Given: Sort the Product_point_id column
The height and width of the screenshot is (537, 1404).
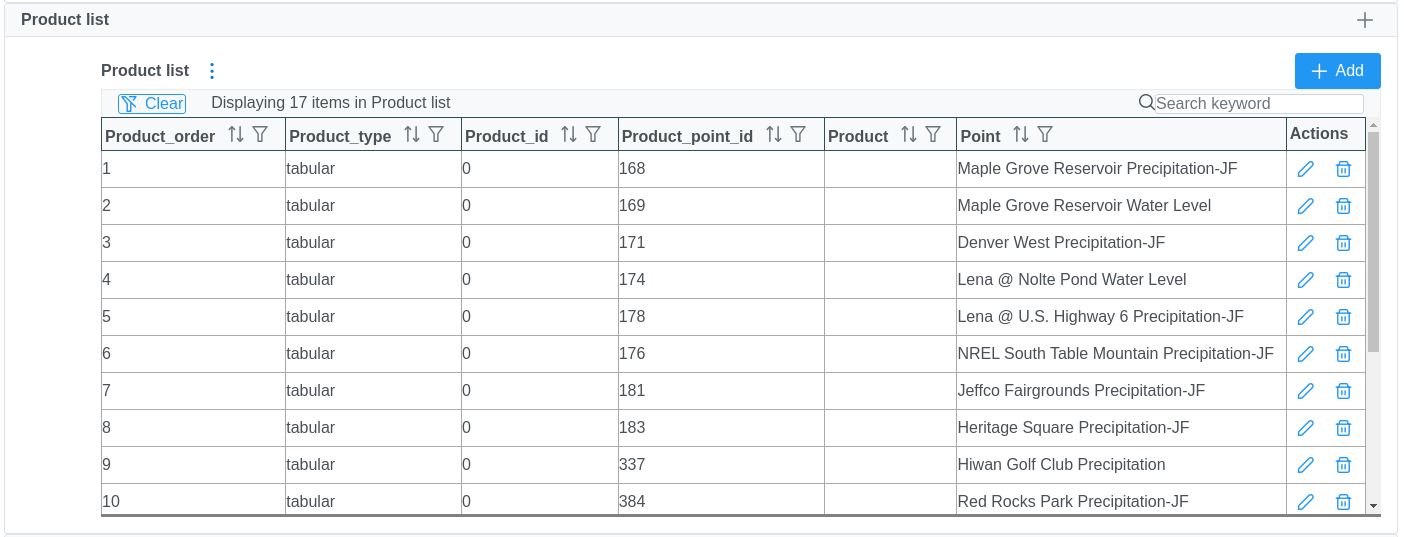Looking at the screenshot, I should tap(774, 134).
